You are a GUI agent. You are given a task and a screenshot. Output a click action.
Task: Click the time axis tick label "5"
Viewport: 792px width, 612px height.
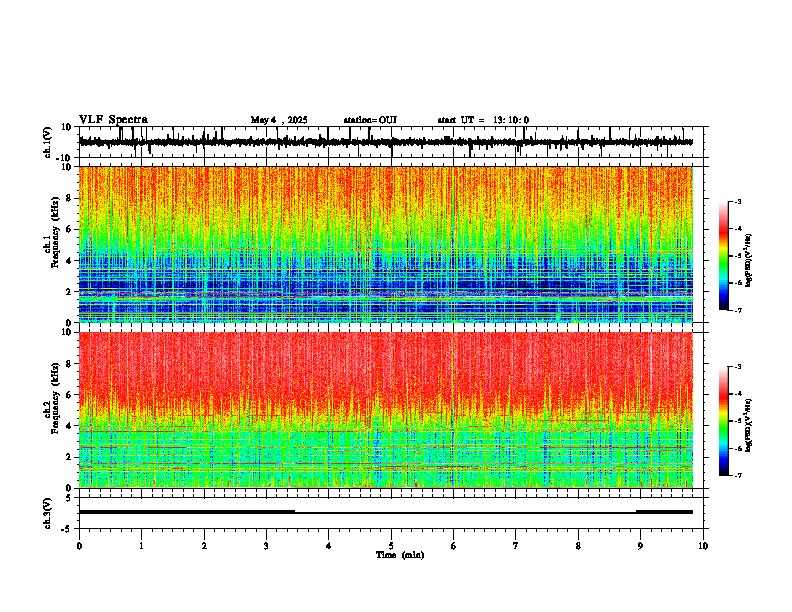click(391, 546)
